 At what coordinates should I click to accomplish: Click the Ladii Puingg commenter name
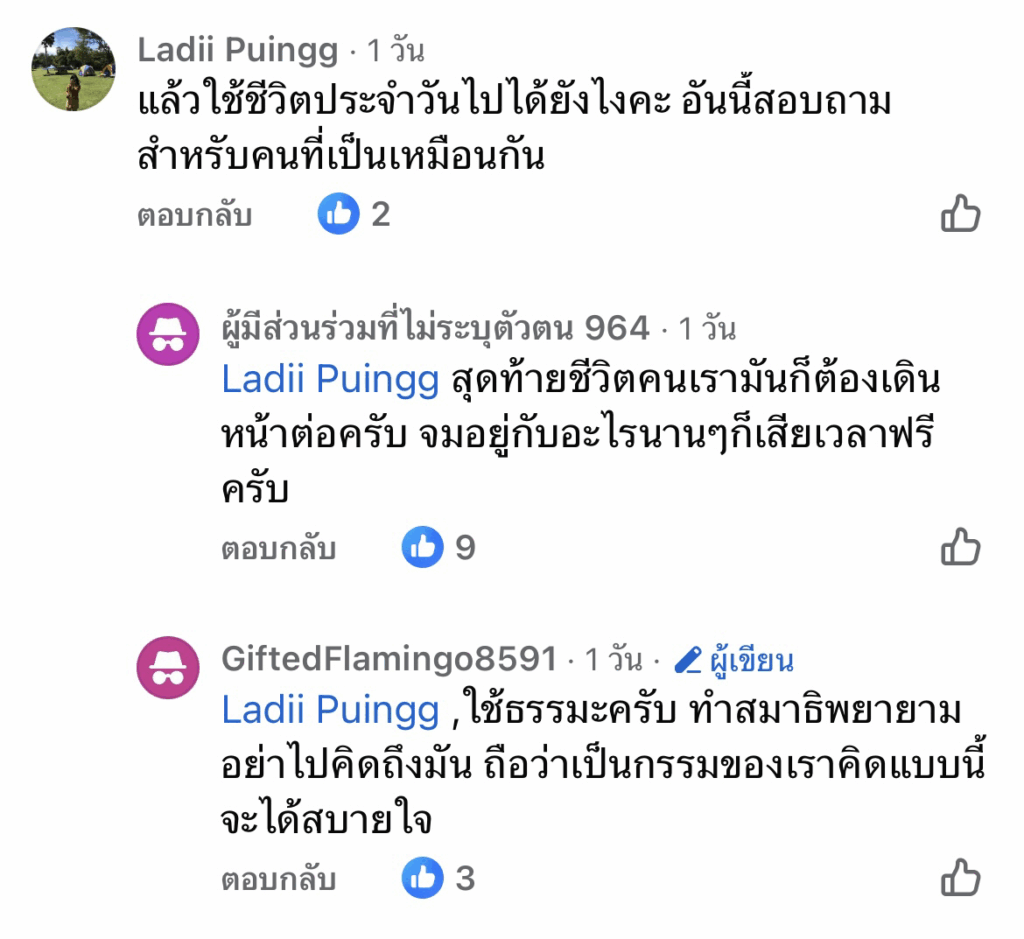236,49
